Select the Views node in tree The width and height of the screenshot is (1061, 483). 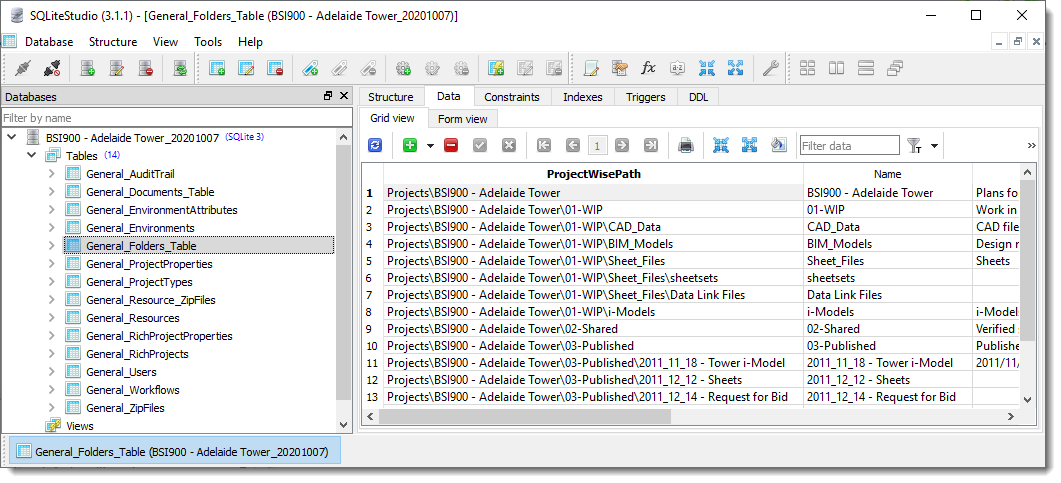point(80,426)
